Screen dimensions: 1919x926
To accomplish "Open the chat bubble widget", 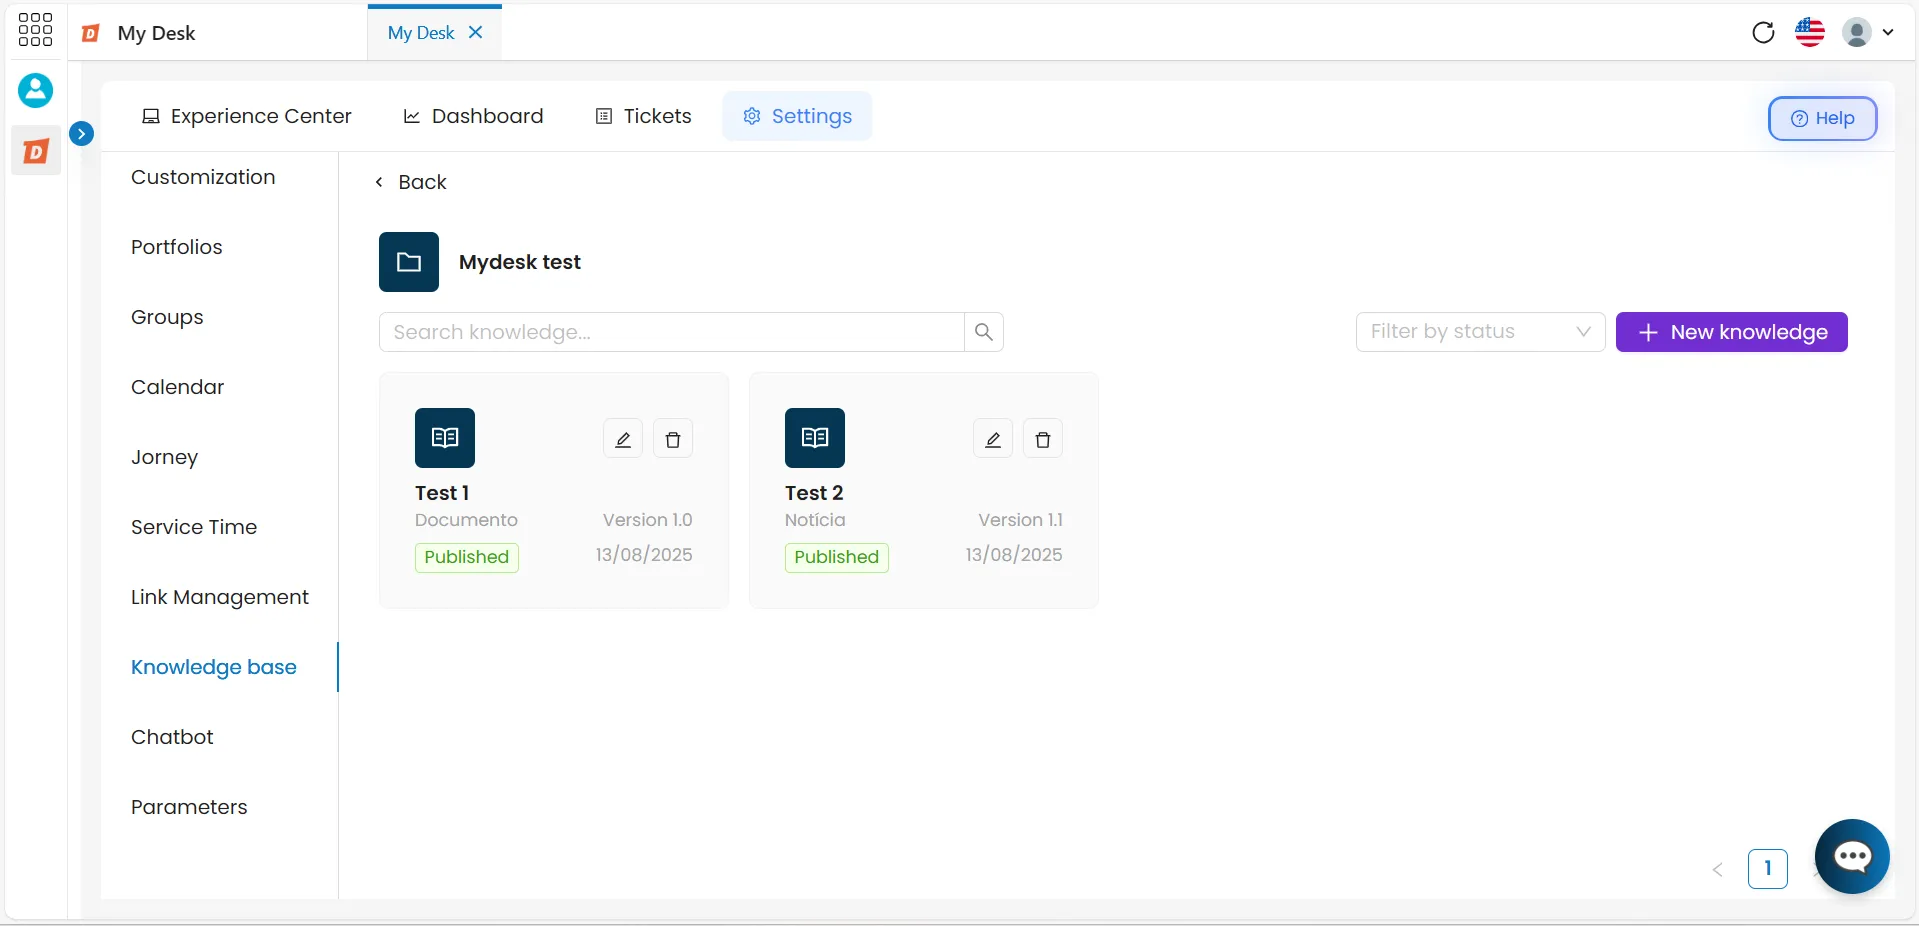I will (1852, 856).
